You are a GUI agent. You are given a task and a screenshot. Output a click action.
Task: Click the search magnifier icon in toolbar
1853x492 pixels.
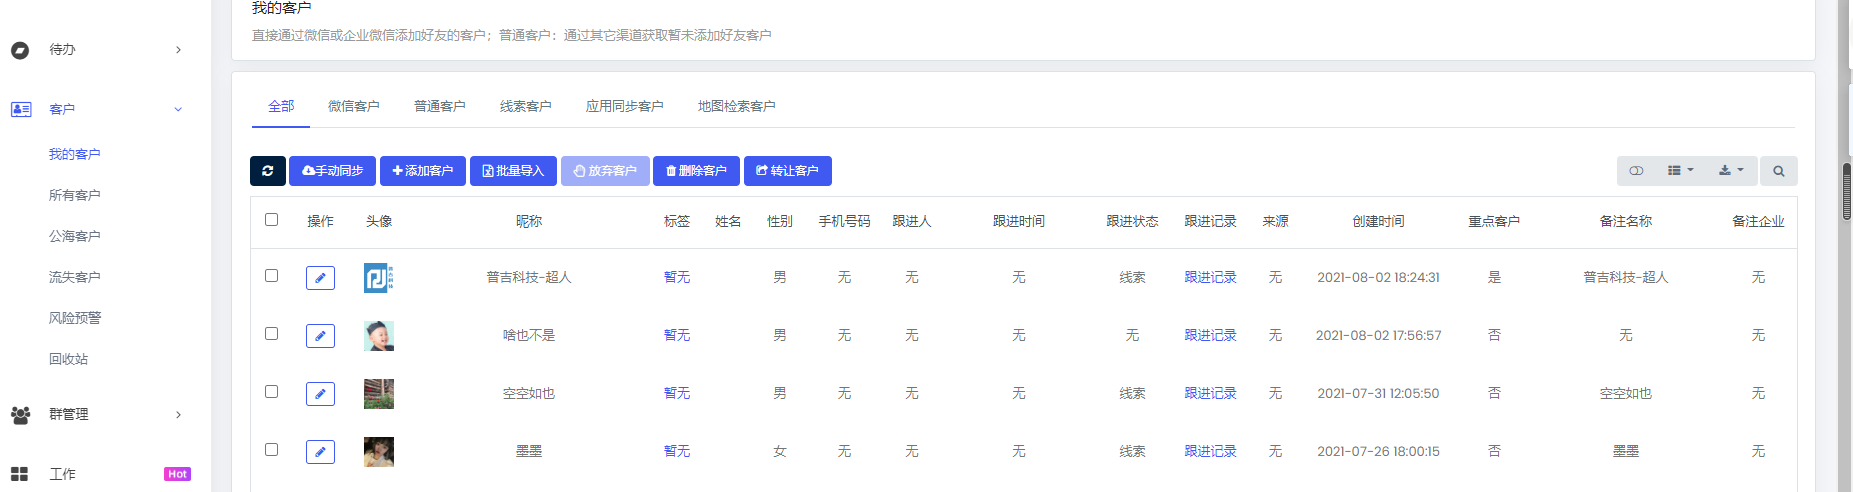1779,171
